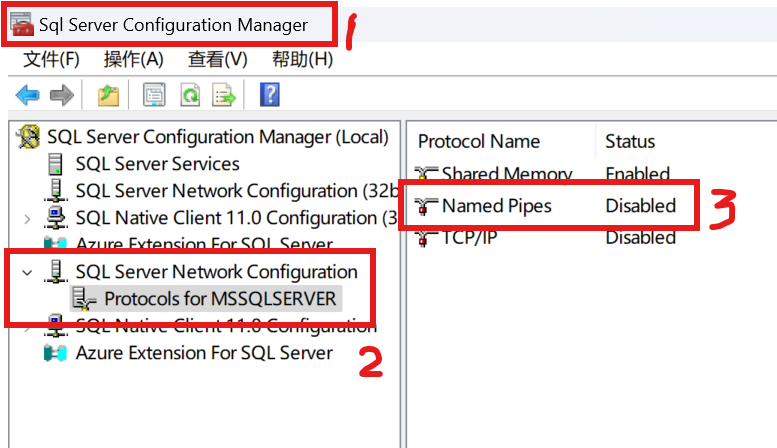Open the 帮助(H) menu
777x448 pixels.
click(x=302, y=59)
